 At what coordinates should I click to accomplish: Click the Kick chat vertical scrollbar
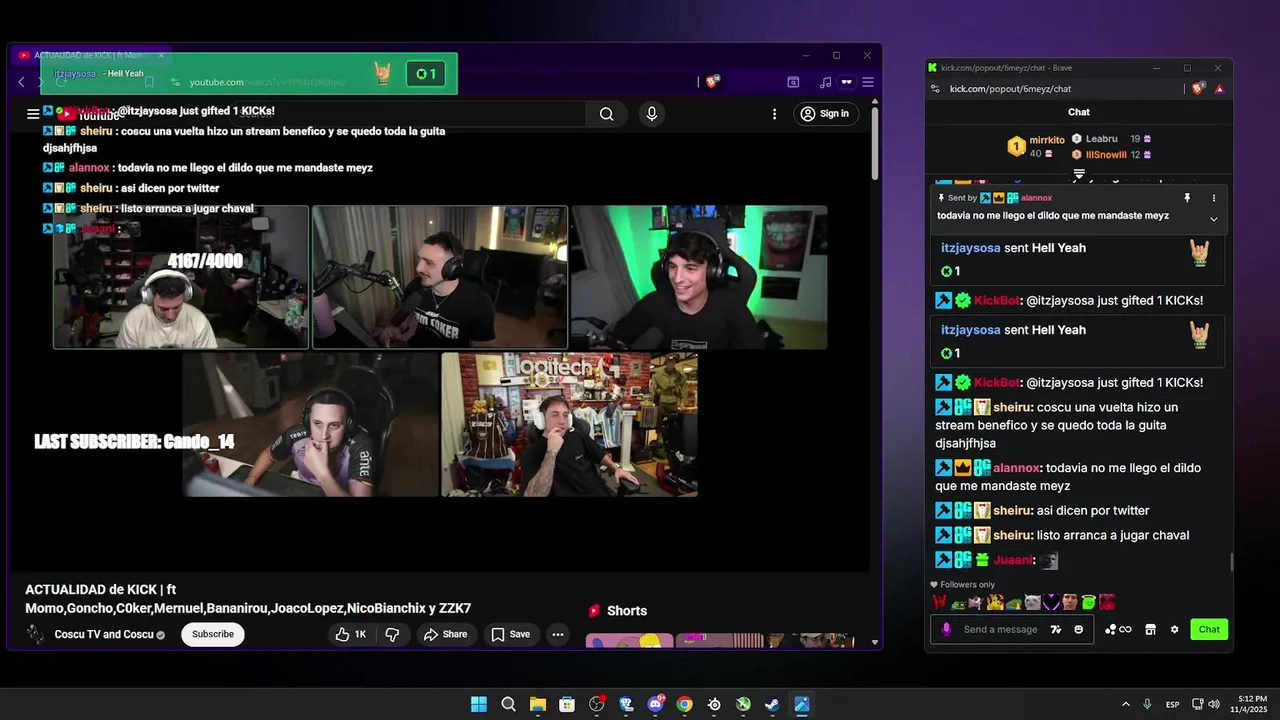tap(1231, 562)
